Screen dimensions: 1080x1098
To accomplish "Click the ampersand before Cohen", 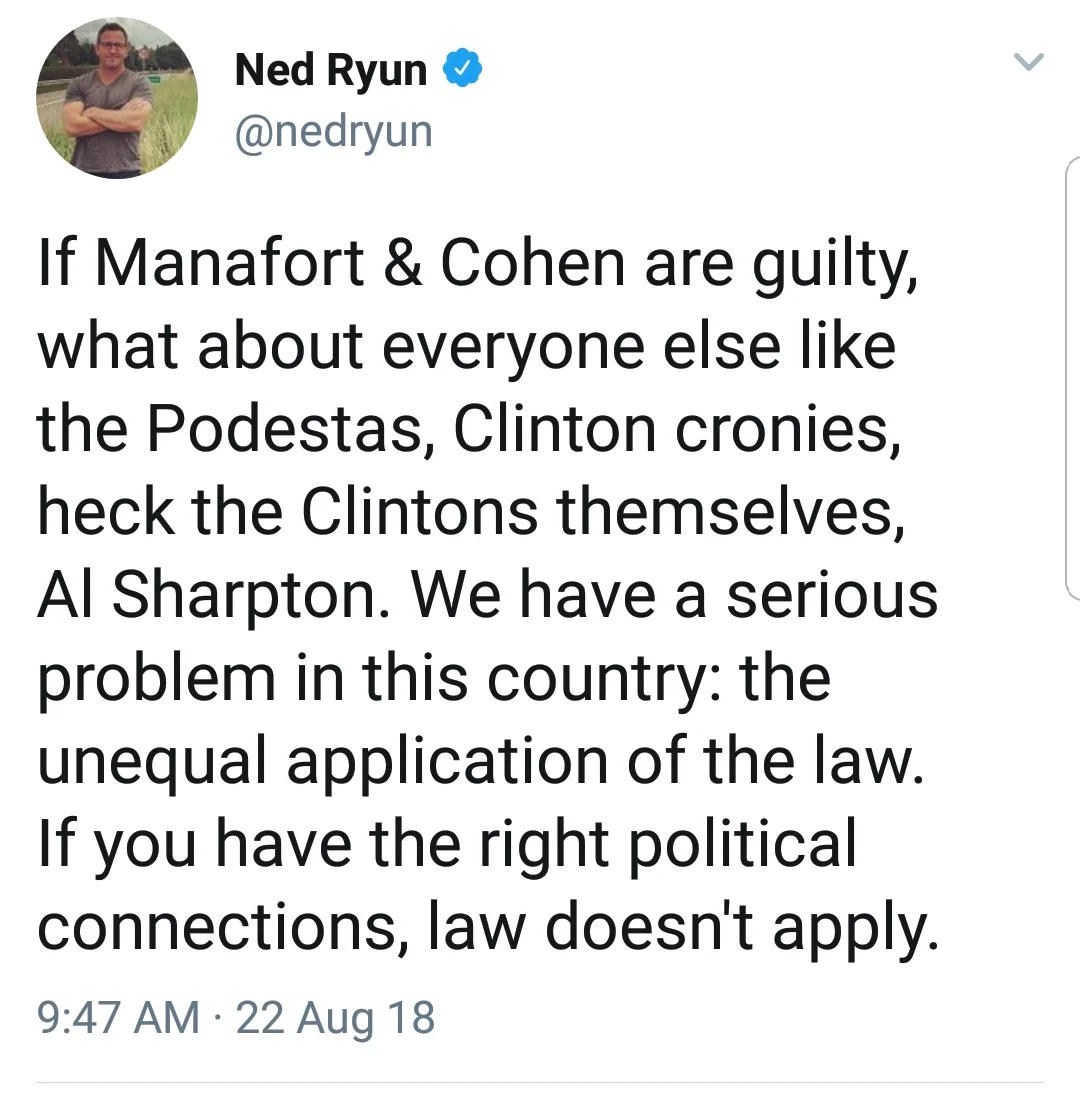I will (x=403, y=263).
